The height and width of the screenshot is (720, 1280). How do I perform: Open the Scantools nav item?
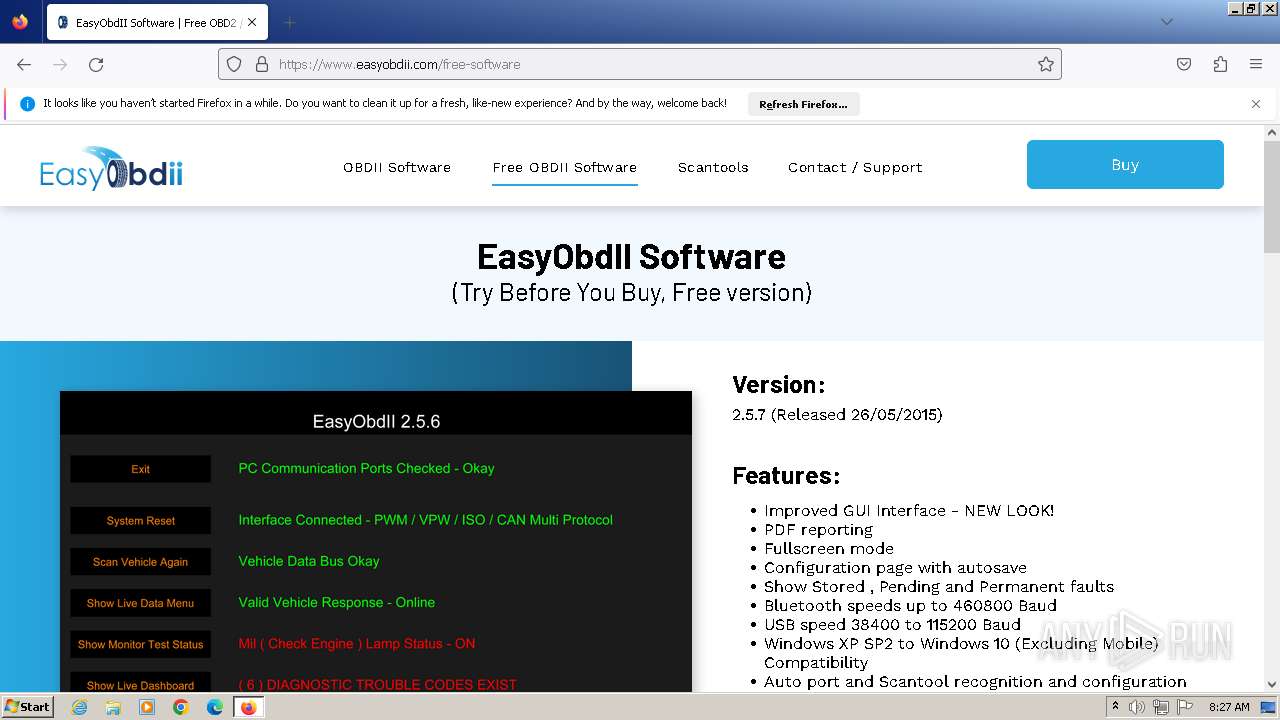(713, 167)
